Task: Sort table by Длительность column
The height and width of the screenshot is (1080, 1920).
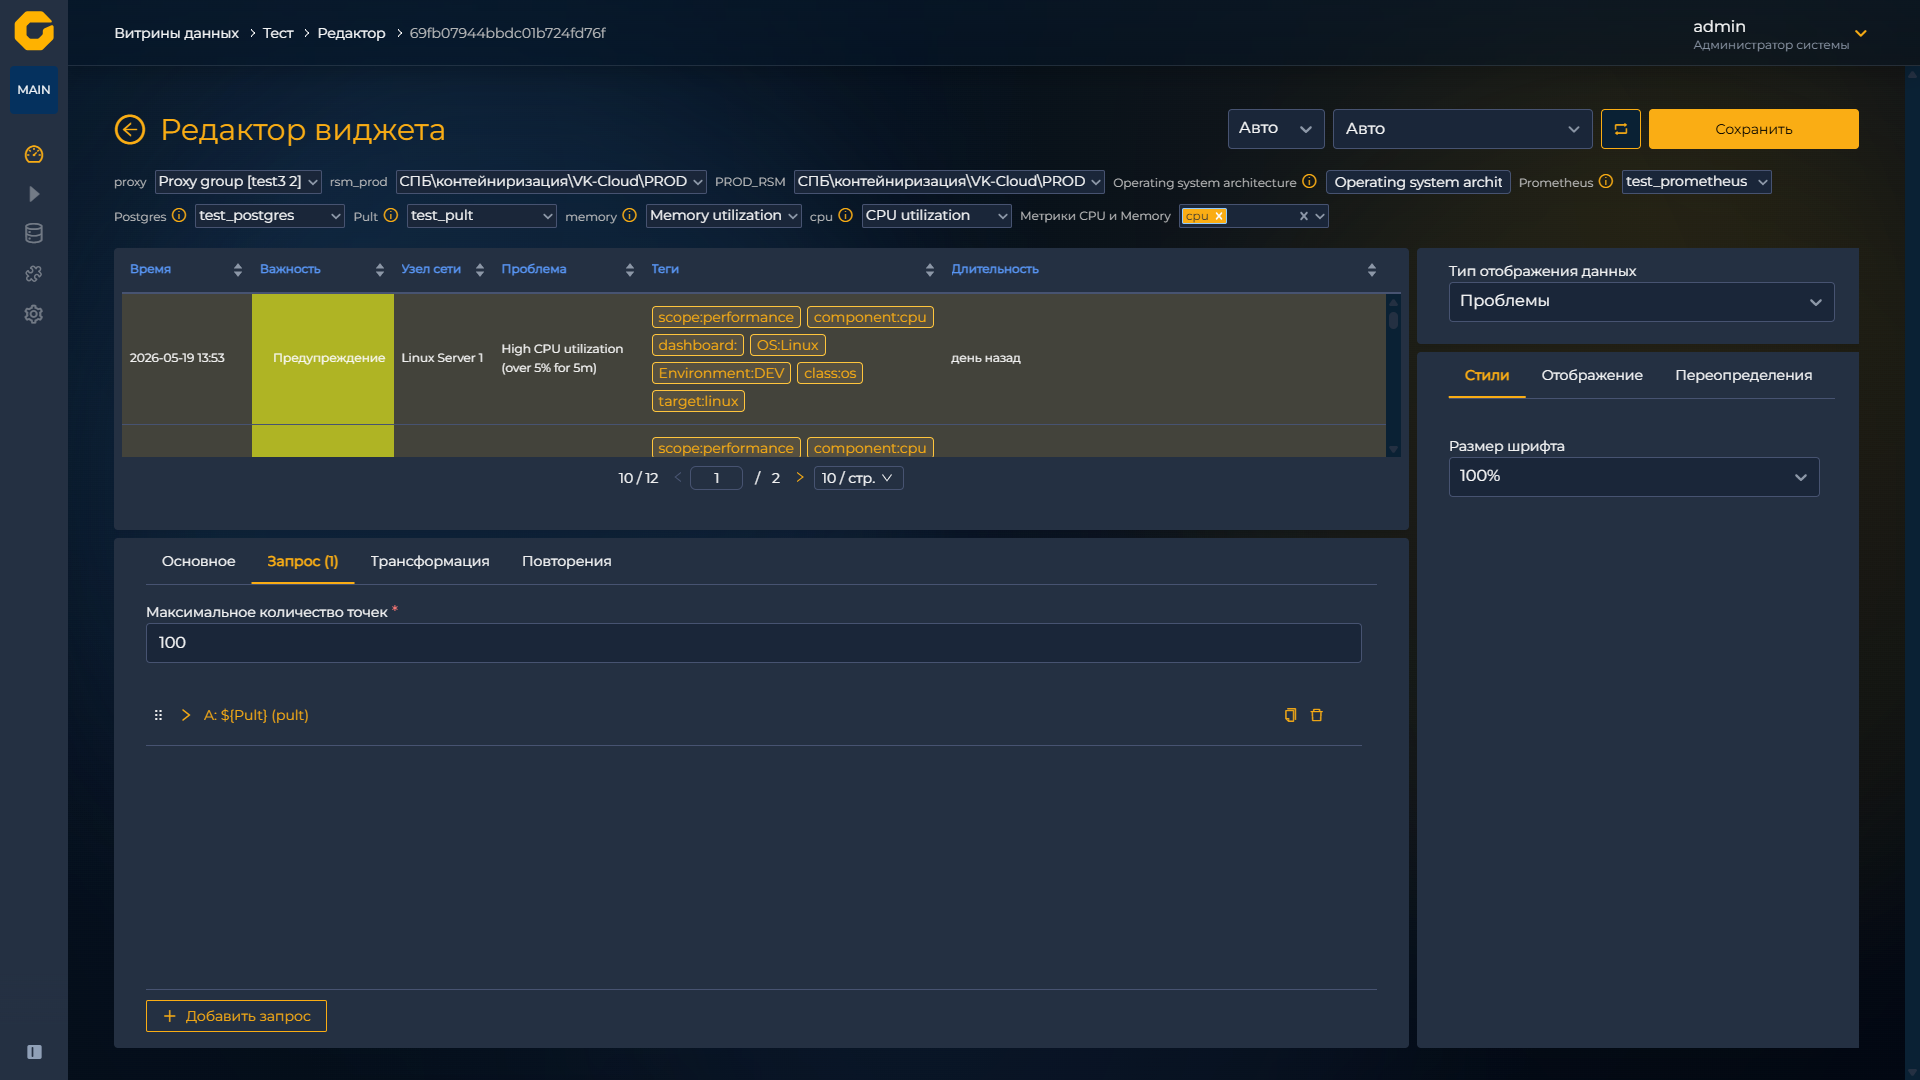Action: coord(1372,270)
